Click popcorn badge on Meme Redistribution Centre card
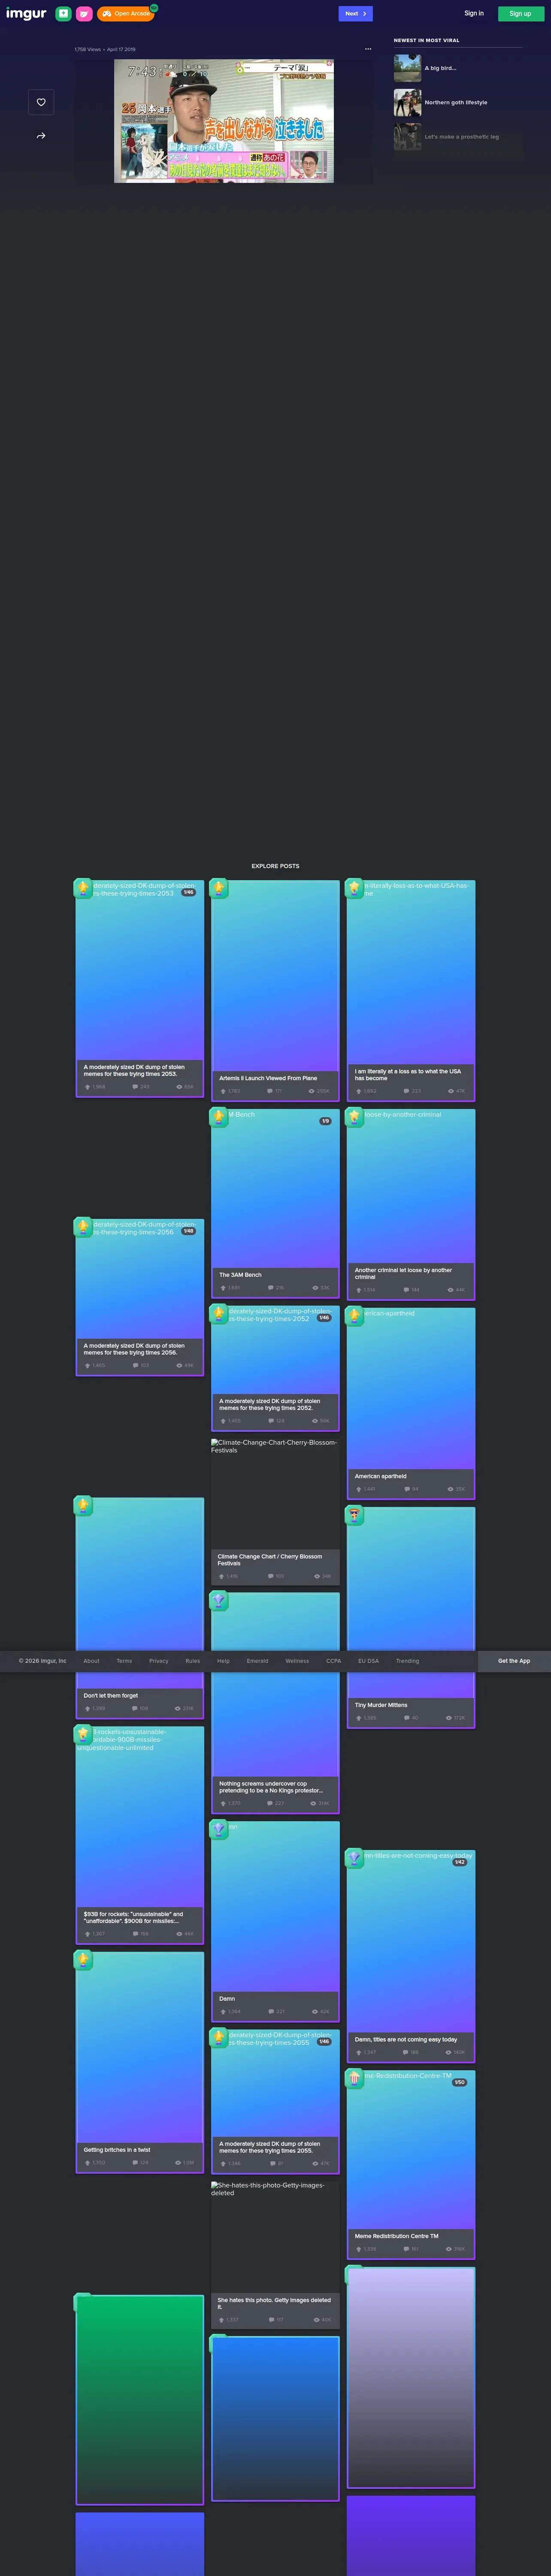 (354, 2078)
